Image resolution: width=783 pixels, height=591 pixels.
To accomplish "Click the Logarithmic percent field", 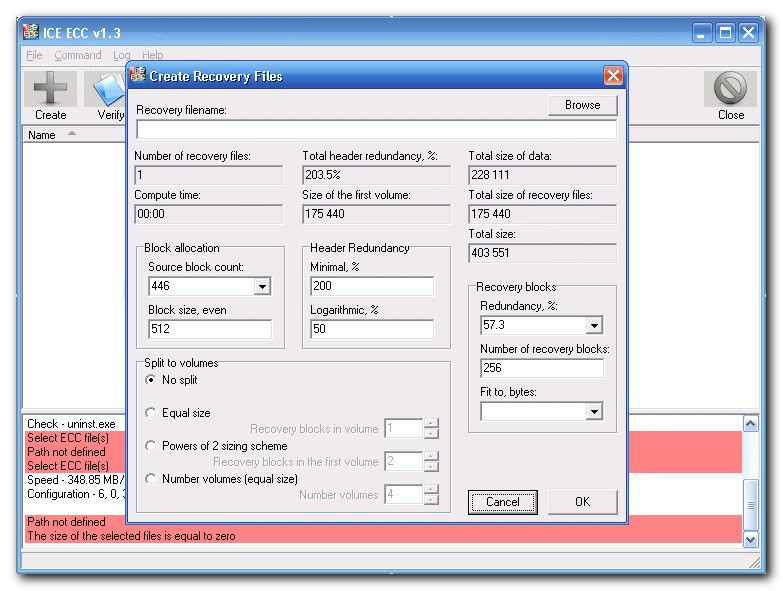I will point(372,329).
